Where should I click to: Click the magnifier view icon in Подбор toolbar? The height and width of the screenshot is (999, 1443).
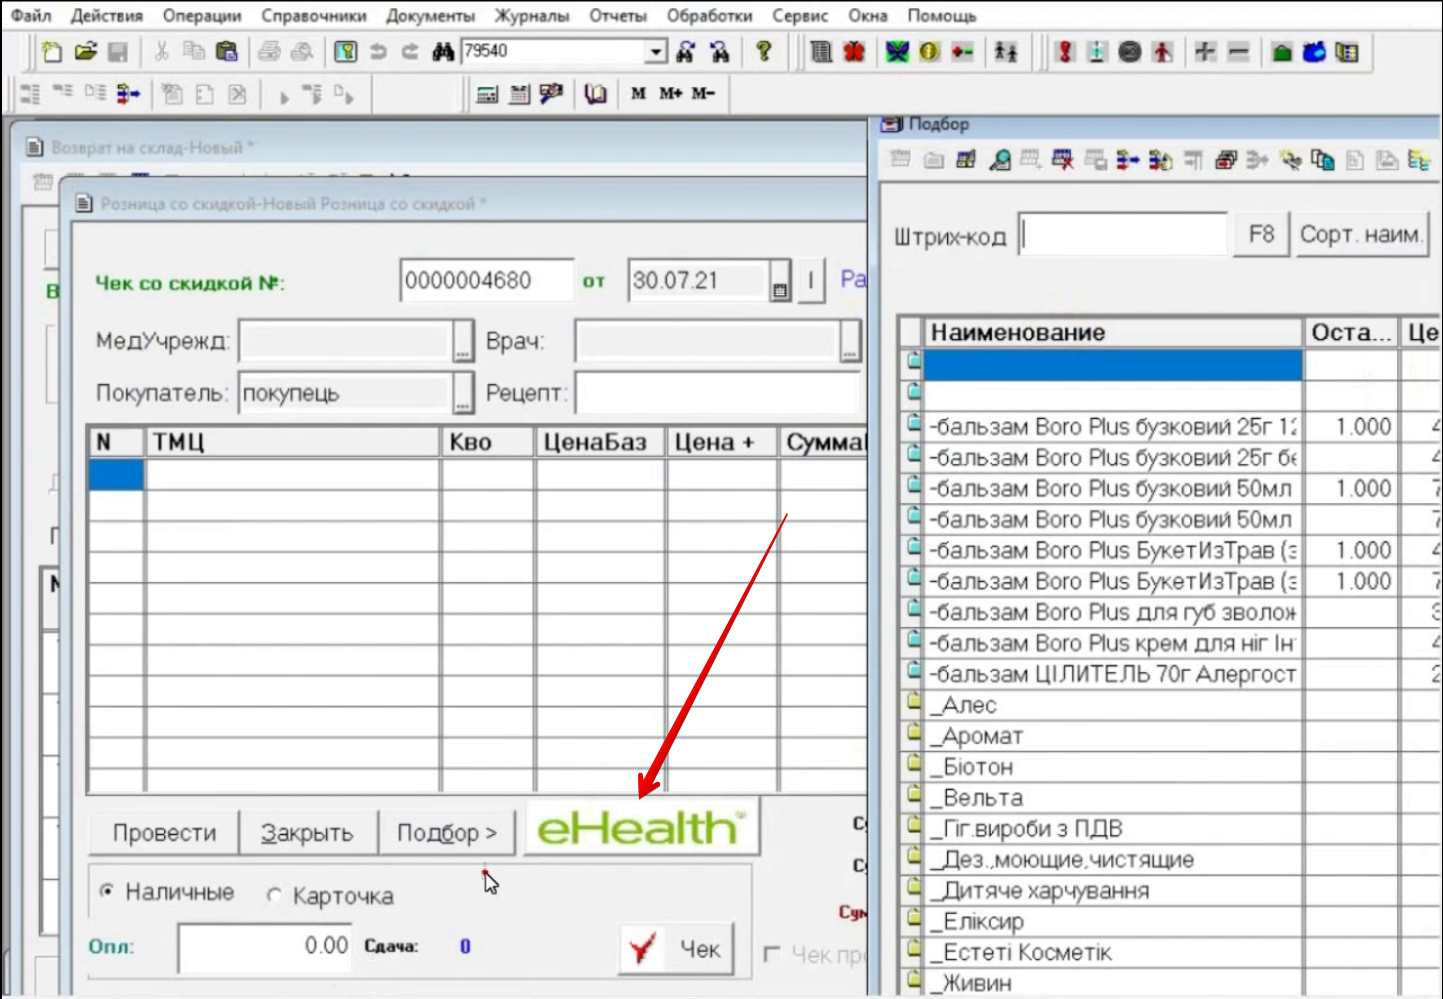pos(999,160)
